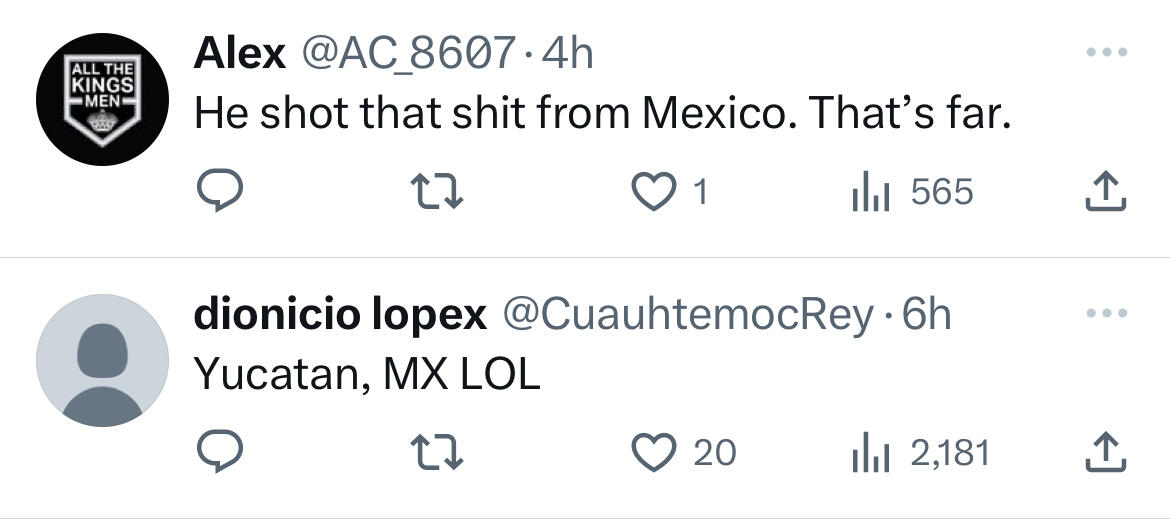1170x519 pixels.
Task: Click the display name Alex
Action: click(239, 53)
